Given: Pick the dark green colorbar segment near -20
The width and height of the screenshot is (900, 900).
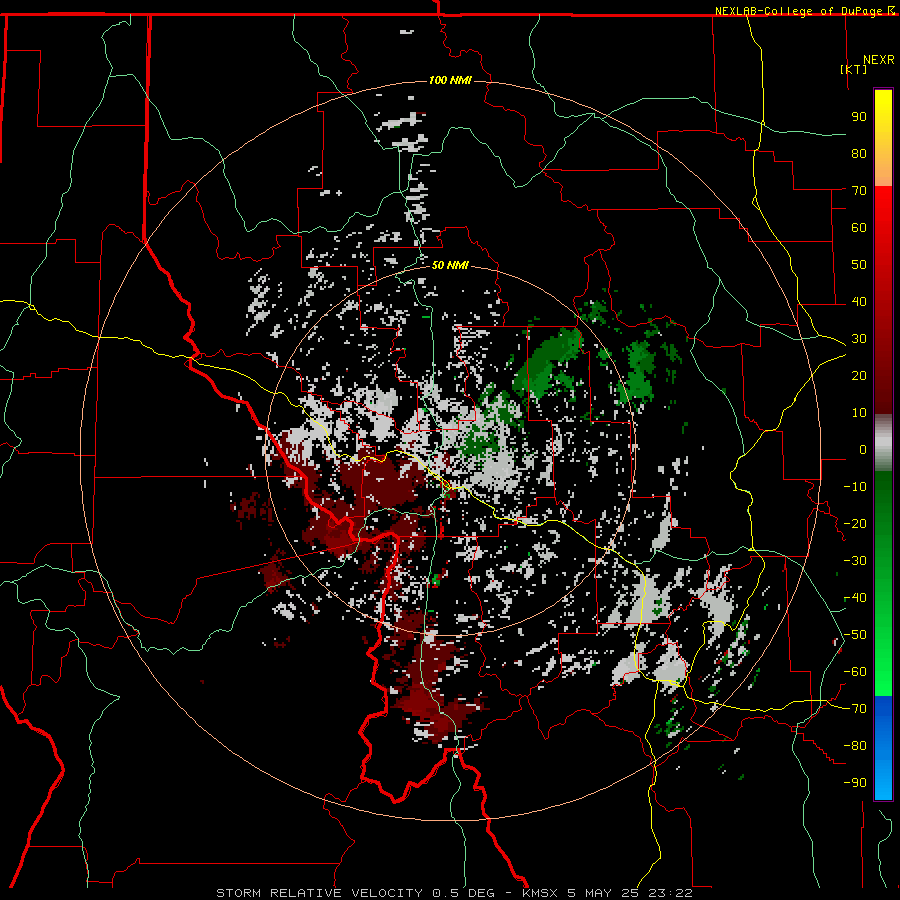Looking at the screenshot, I should [x=883, y=517].
